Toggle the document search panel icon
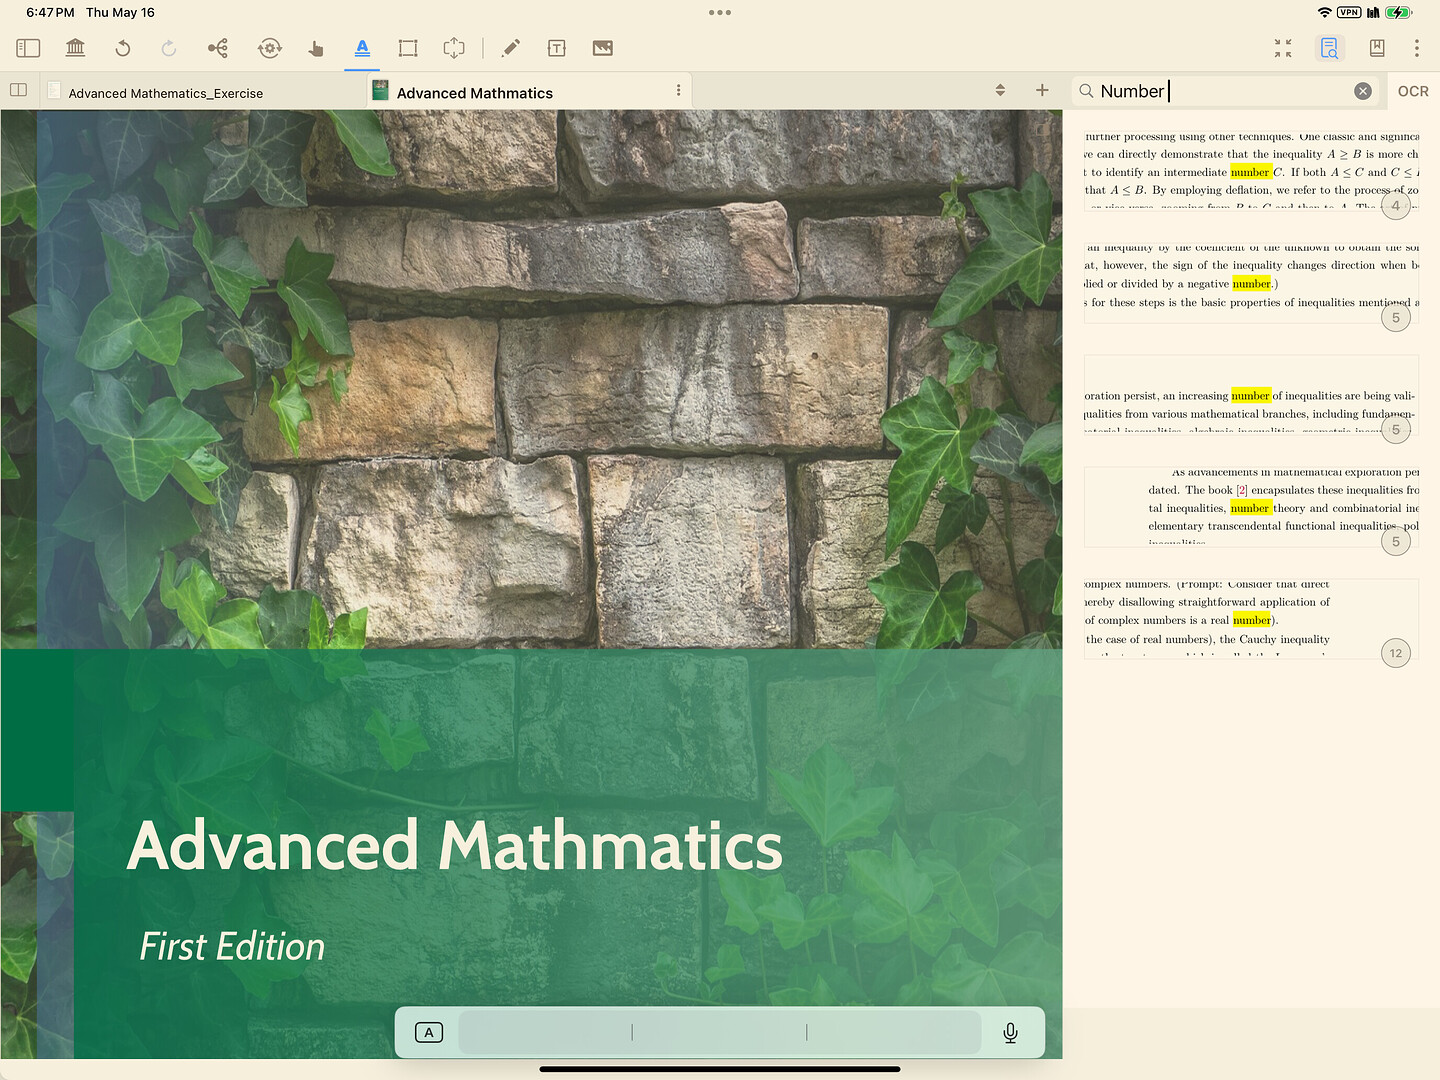The image size is (1440, 1080). (x=1329, y=48)
